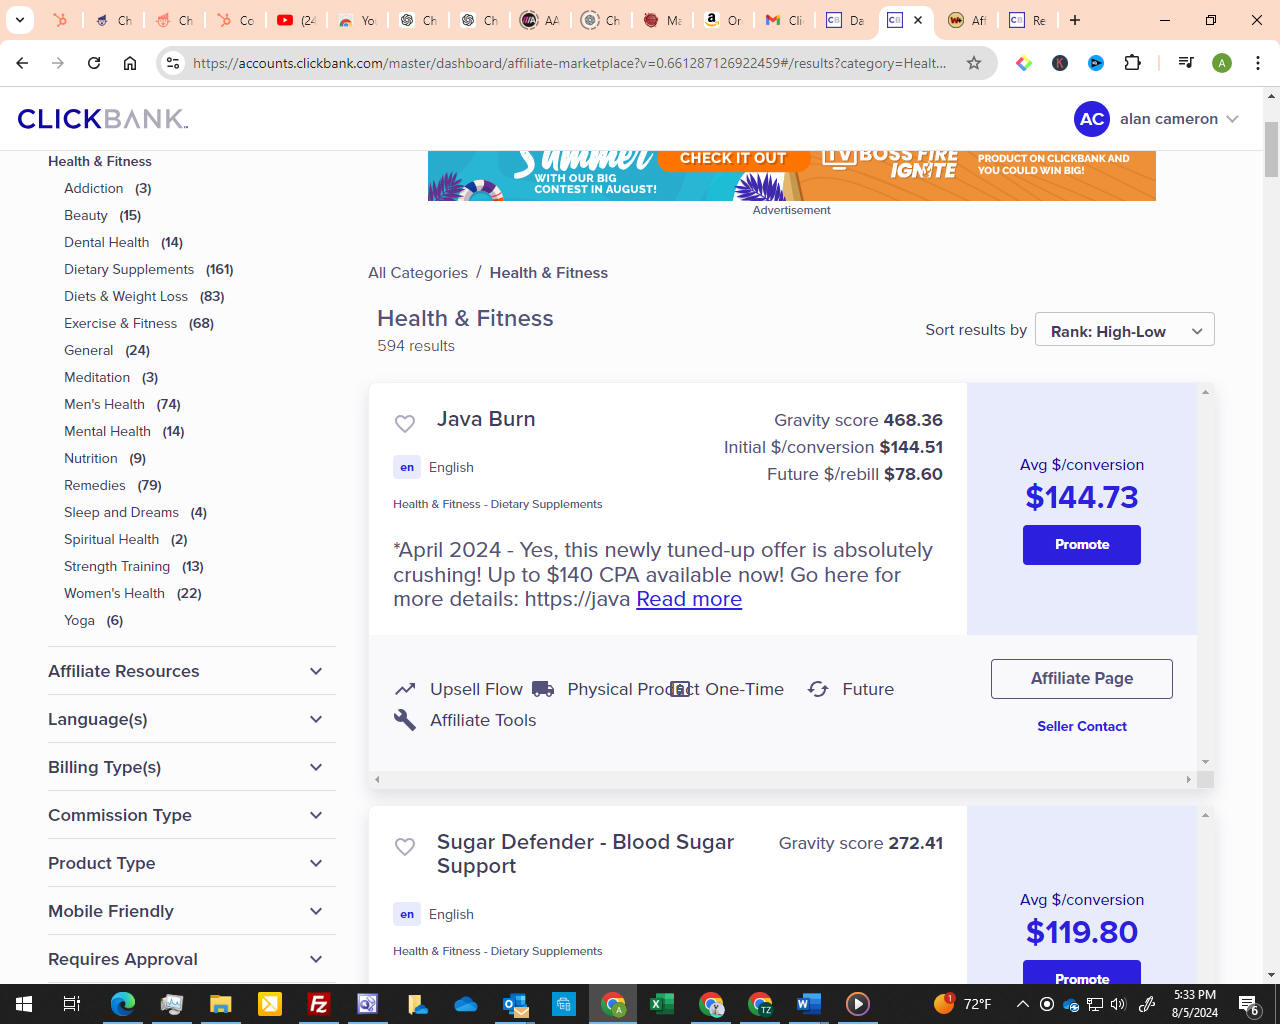This screenshot has height=1024, width=1280.
Task: Click Read more in Java Burn description
Action: [x=689, y=599]
